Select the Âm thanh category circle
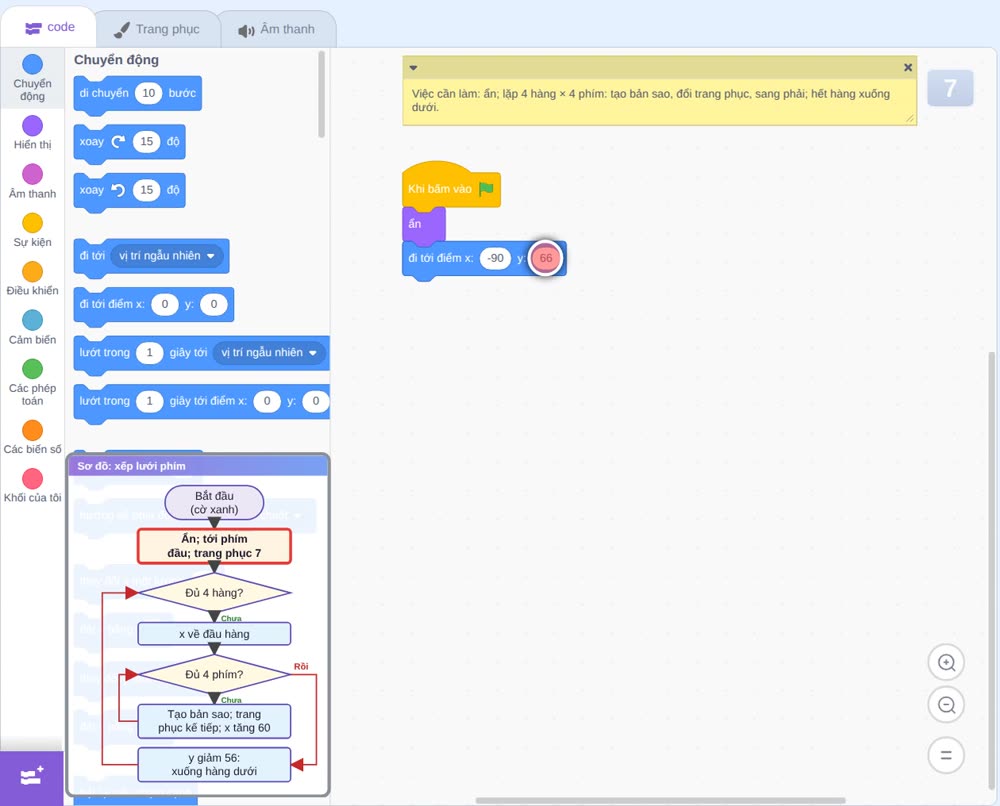Image resolution: width=1000 pixels, height=806 pixels. pos(33,174)
